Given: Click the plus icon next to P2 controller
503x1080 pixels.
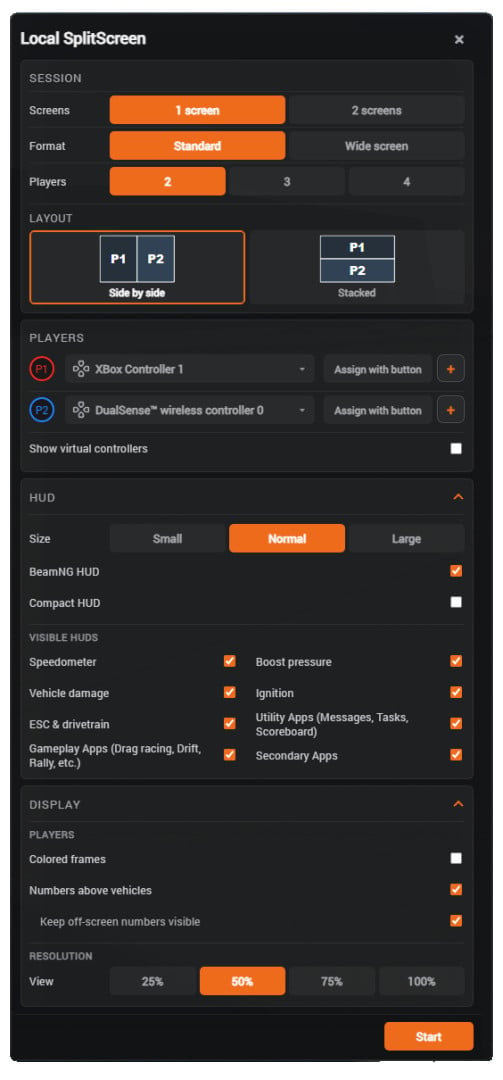Looking at the screenshot, I should tap(451, 410).
